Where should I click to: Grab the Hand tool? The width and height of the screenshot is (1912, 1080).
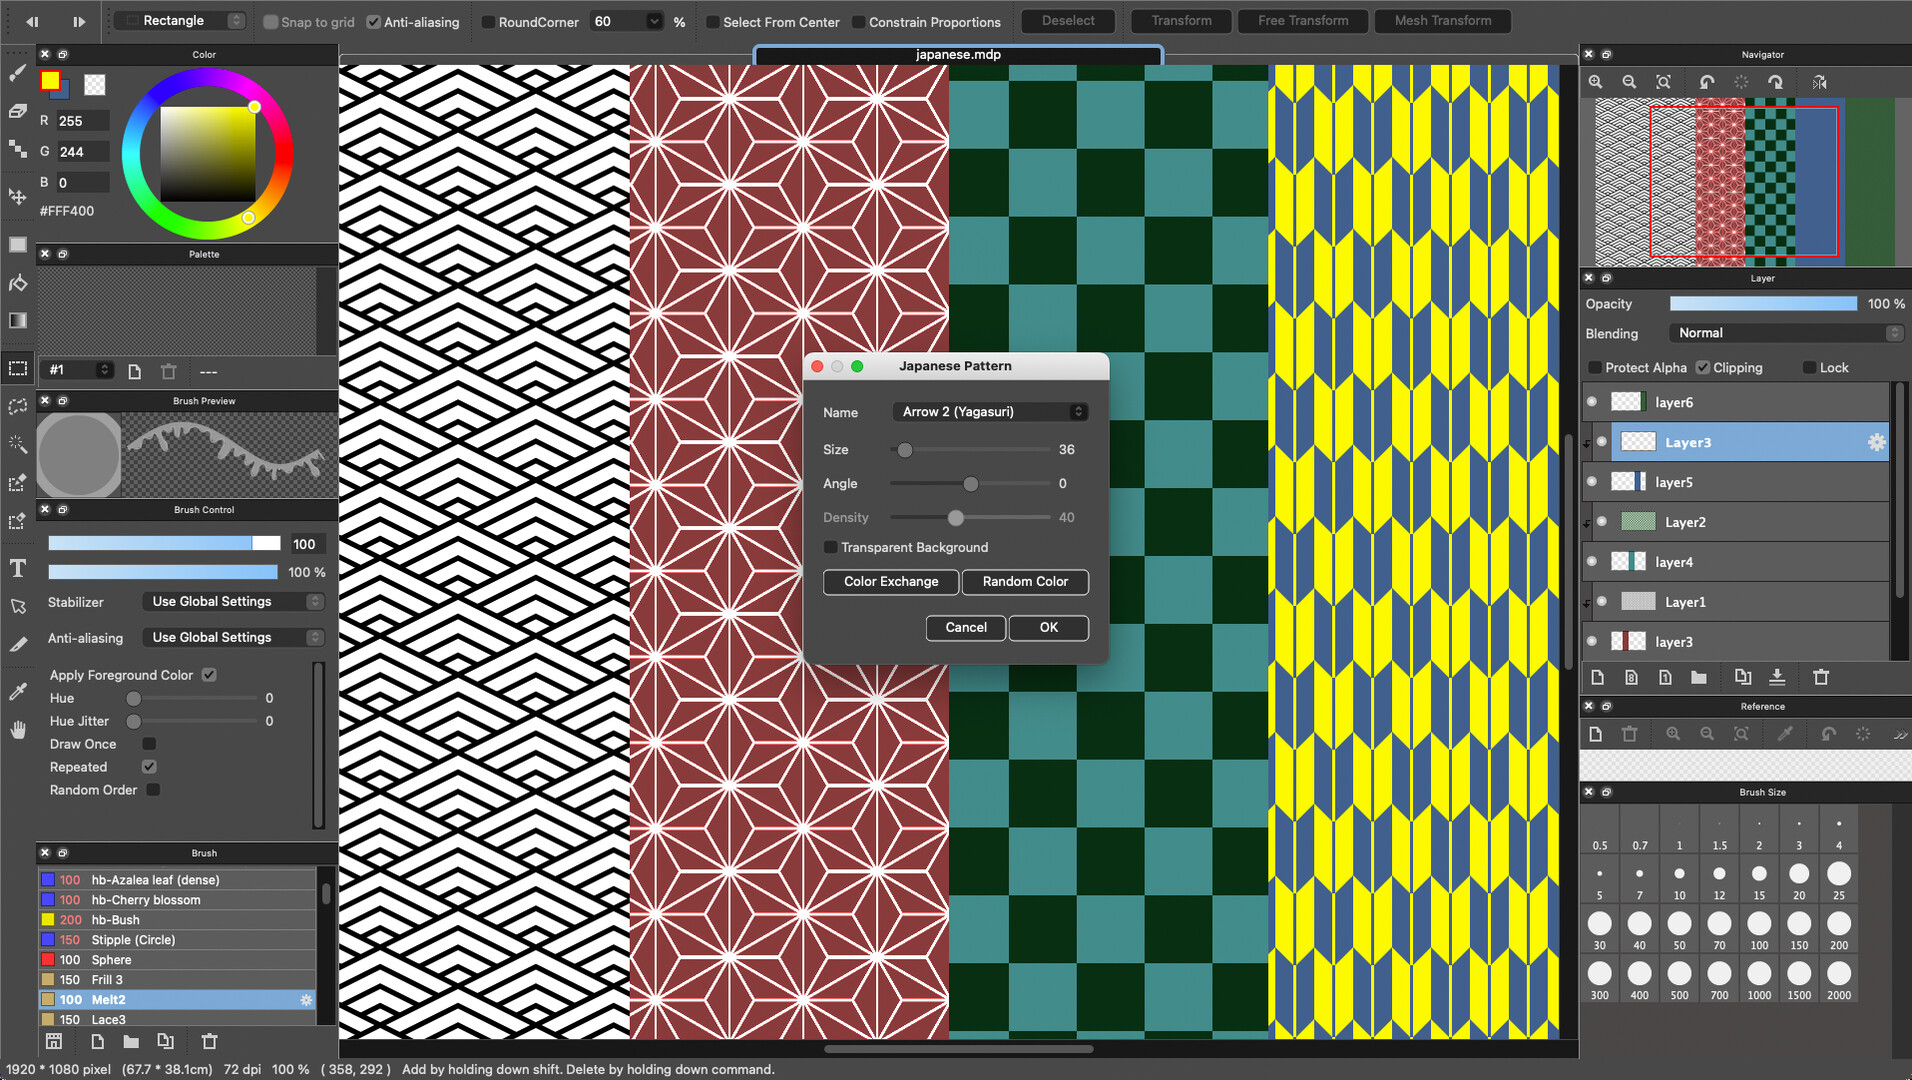tap(17, 730)
